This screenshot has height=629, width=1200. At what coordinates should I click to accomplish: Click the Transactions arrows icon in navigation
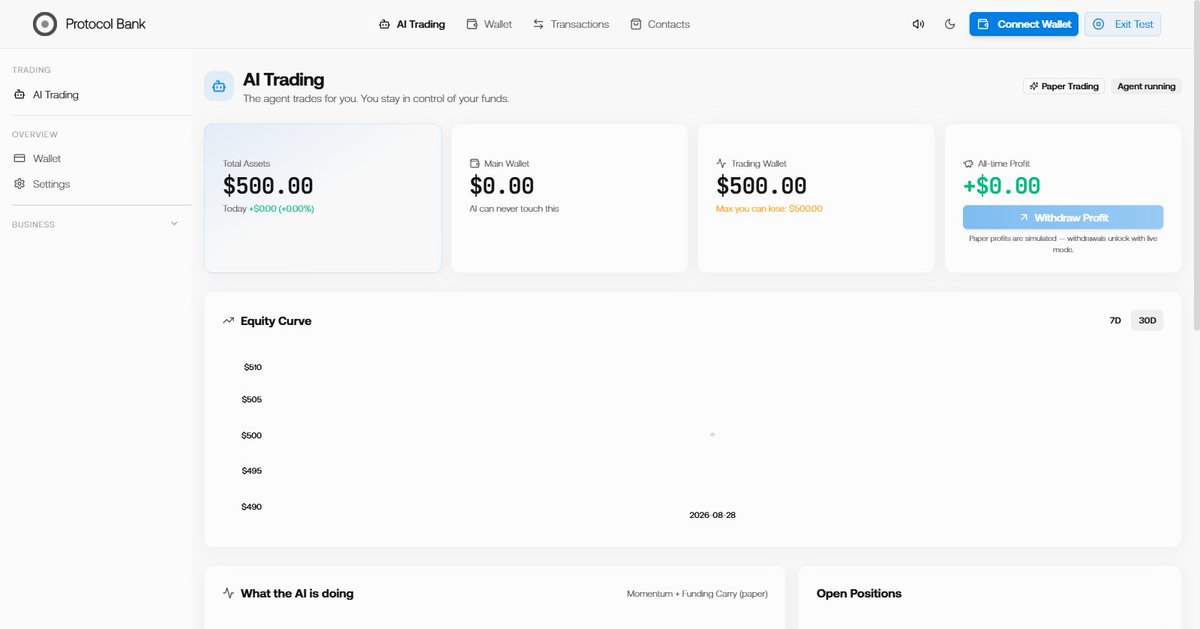(538, 24)
